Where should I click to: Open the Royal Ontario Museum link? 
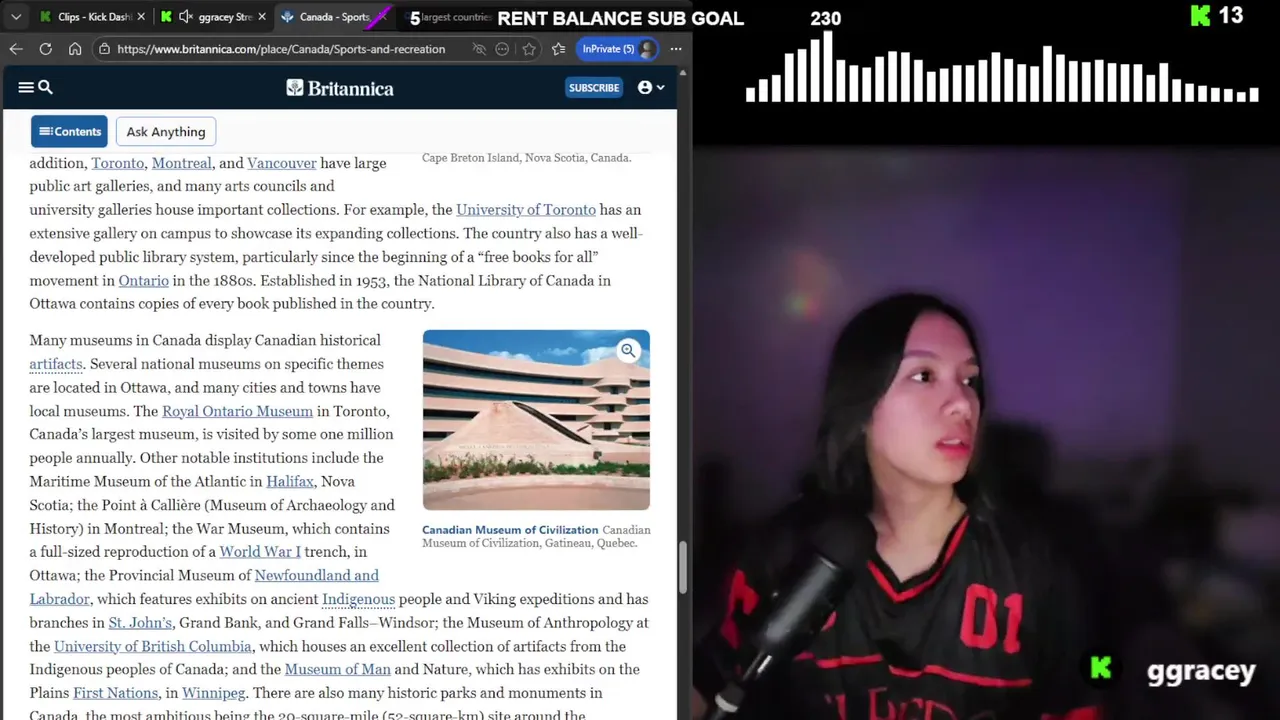click(x=238, y=411)
